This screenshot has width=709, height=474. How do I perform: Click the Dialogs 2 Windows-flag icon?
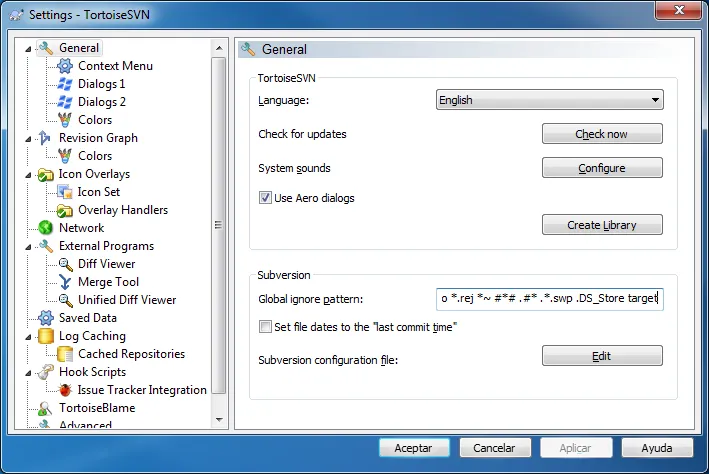pos(65,102)
